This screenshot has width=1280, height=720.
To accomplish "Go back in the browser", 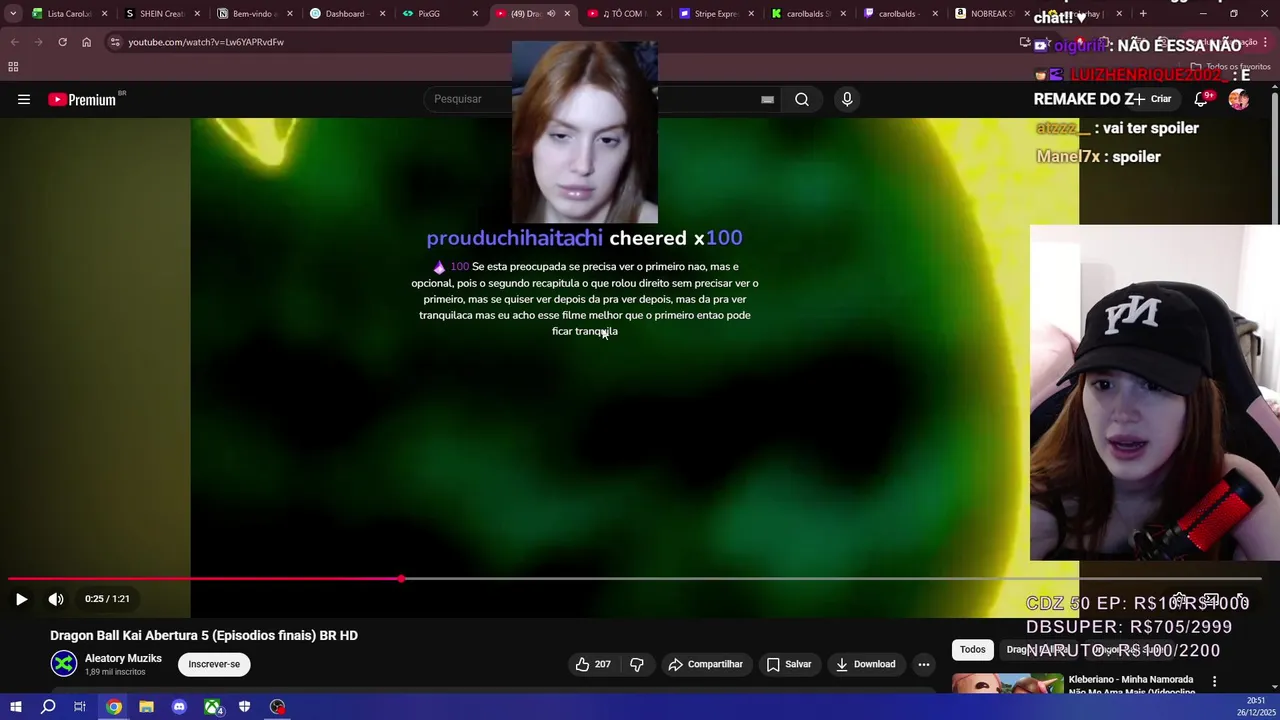I will pos(14,42).
